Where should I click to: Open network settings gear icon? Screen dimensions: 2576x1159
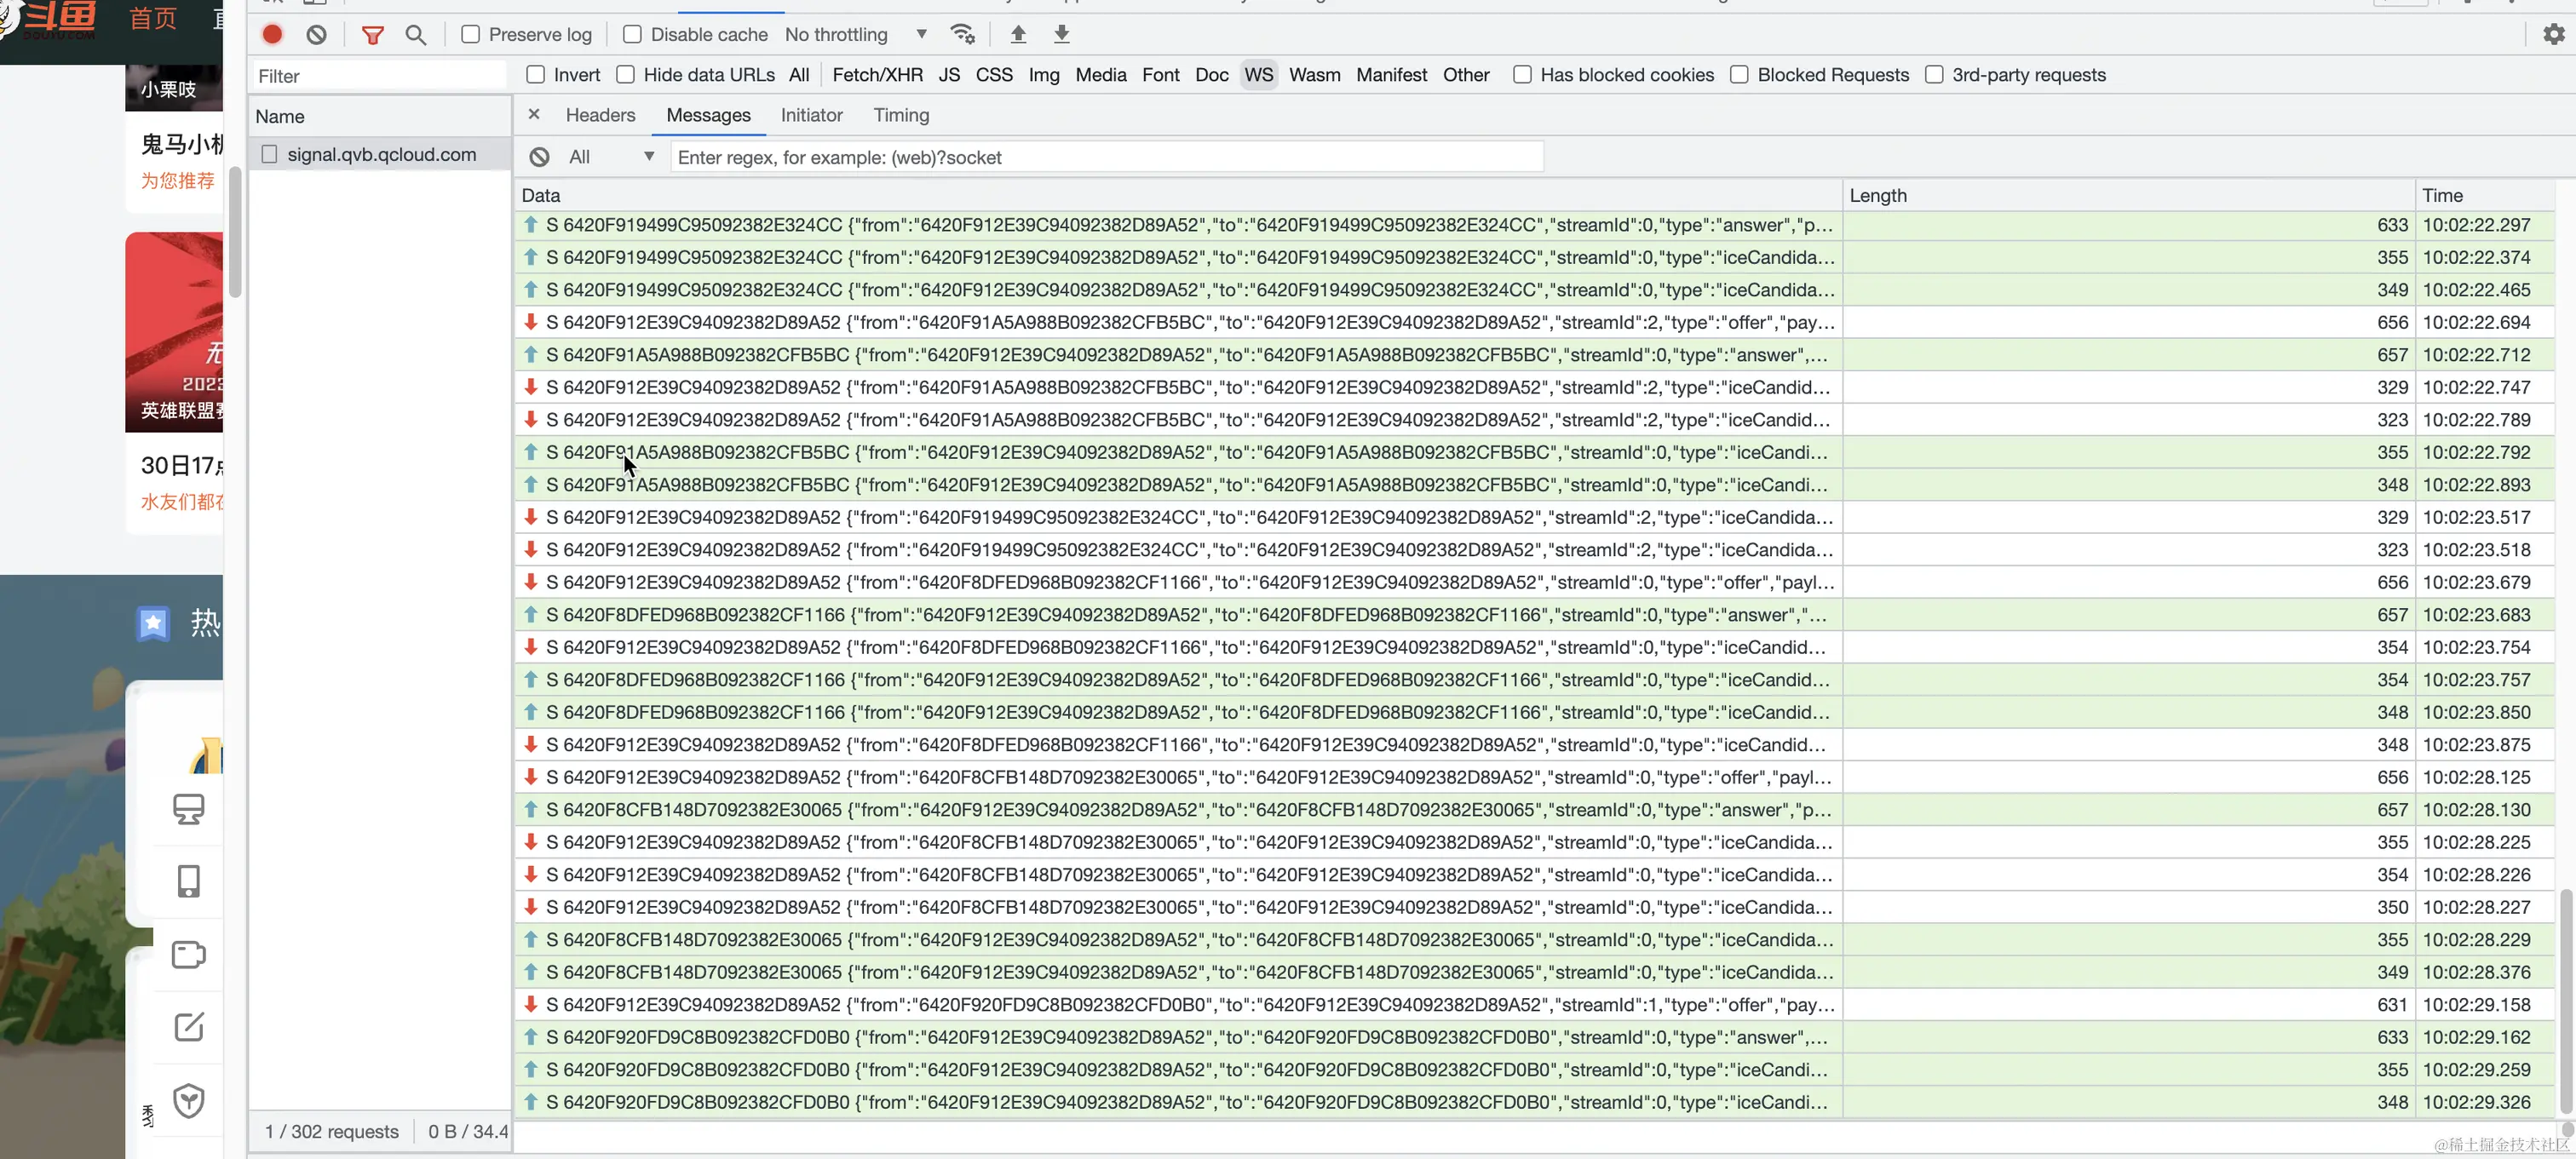(2553, 34)
